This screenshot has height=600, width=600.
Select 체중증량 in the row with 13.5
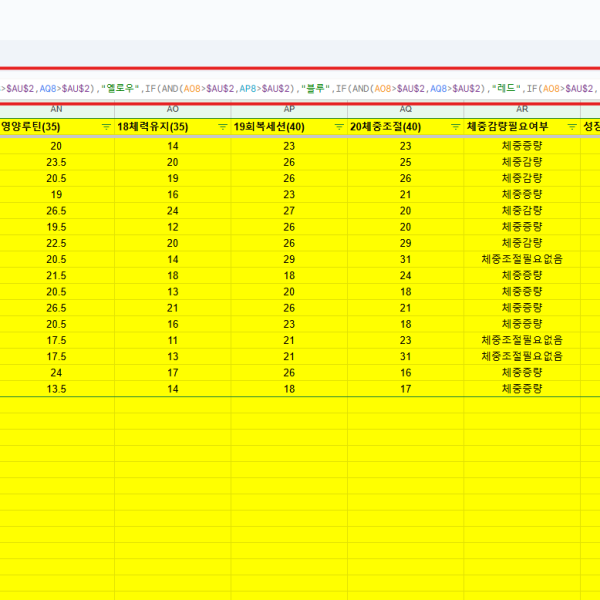click(522, 389)
